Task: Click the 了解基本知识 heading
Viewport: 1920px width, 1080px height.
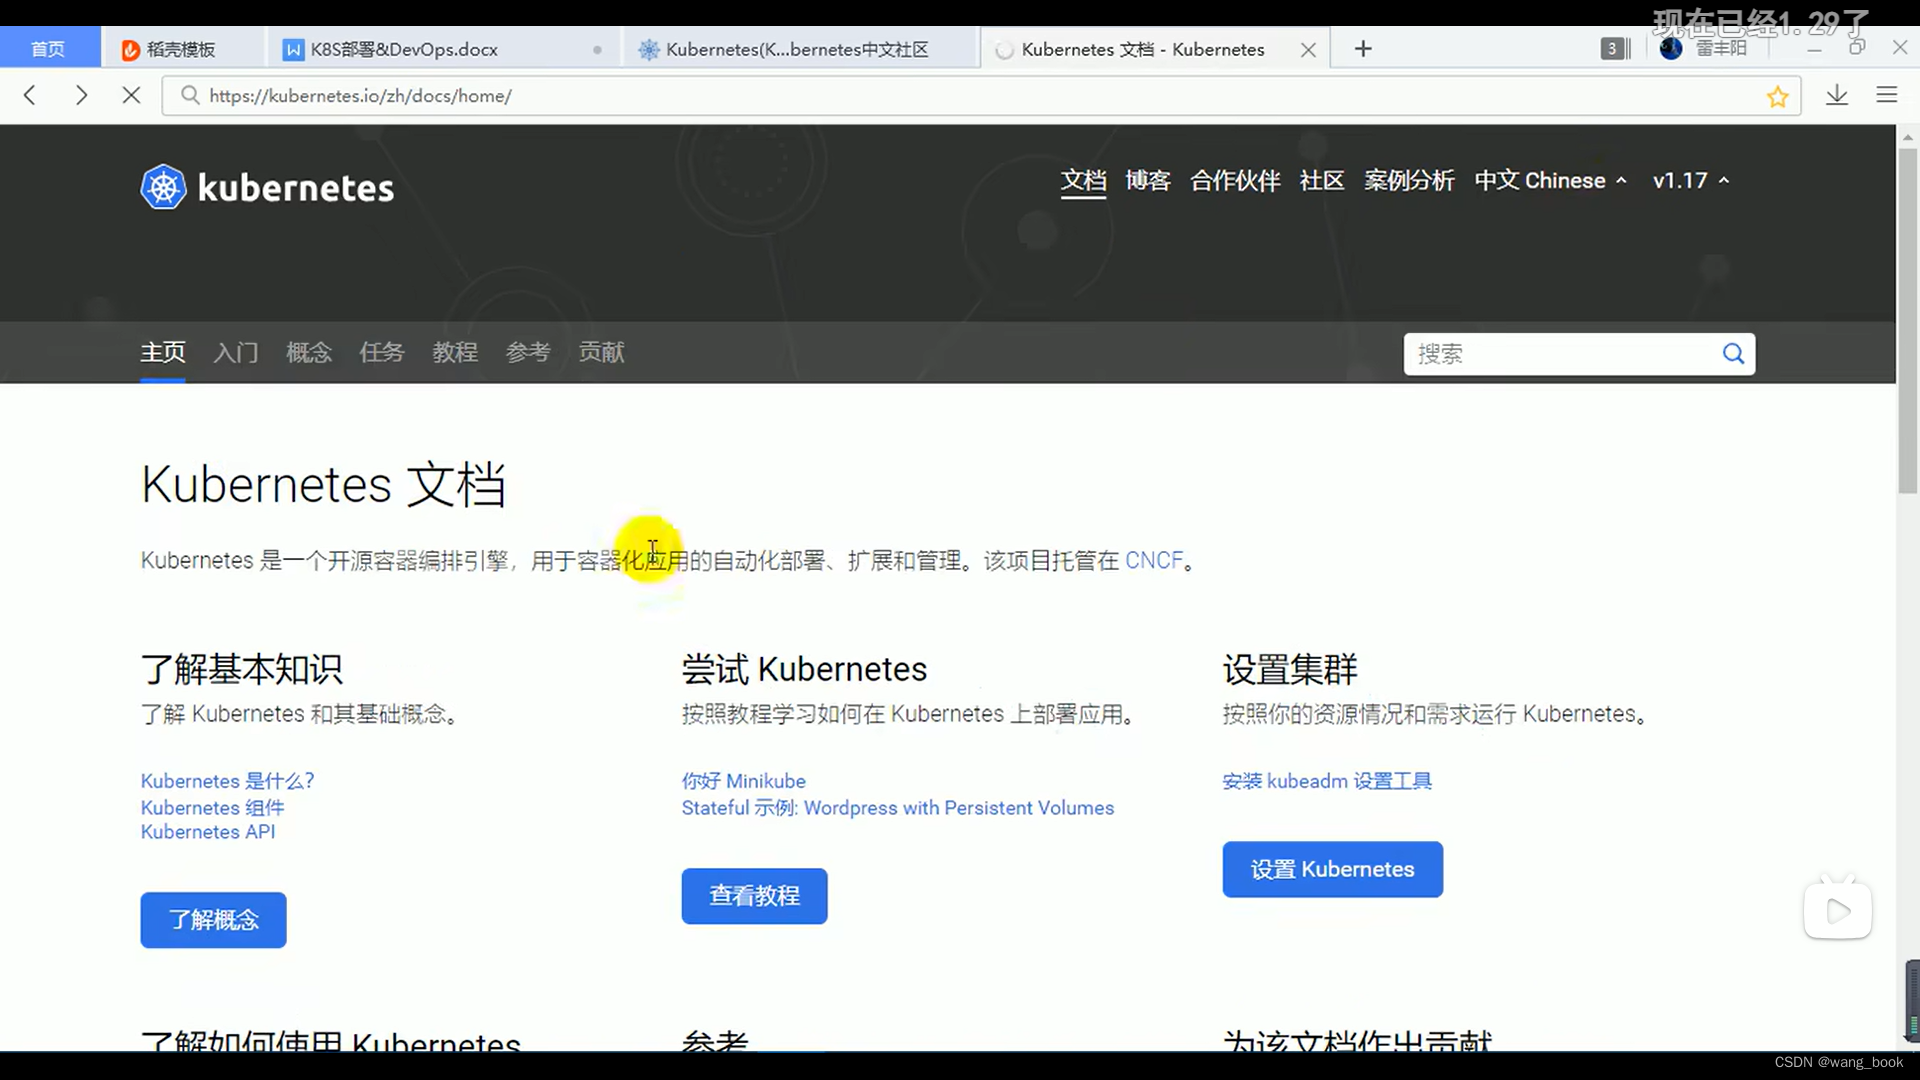Action: click(242, 669)
